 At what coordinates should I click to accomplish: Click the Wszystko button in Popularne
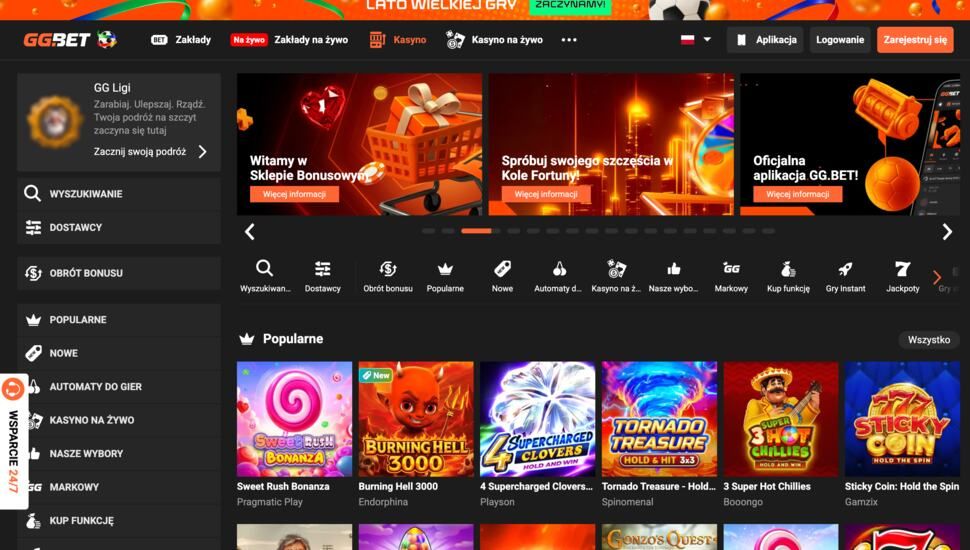(x=929, y=340)
